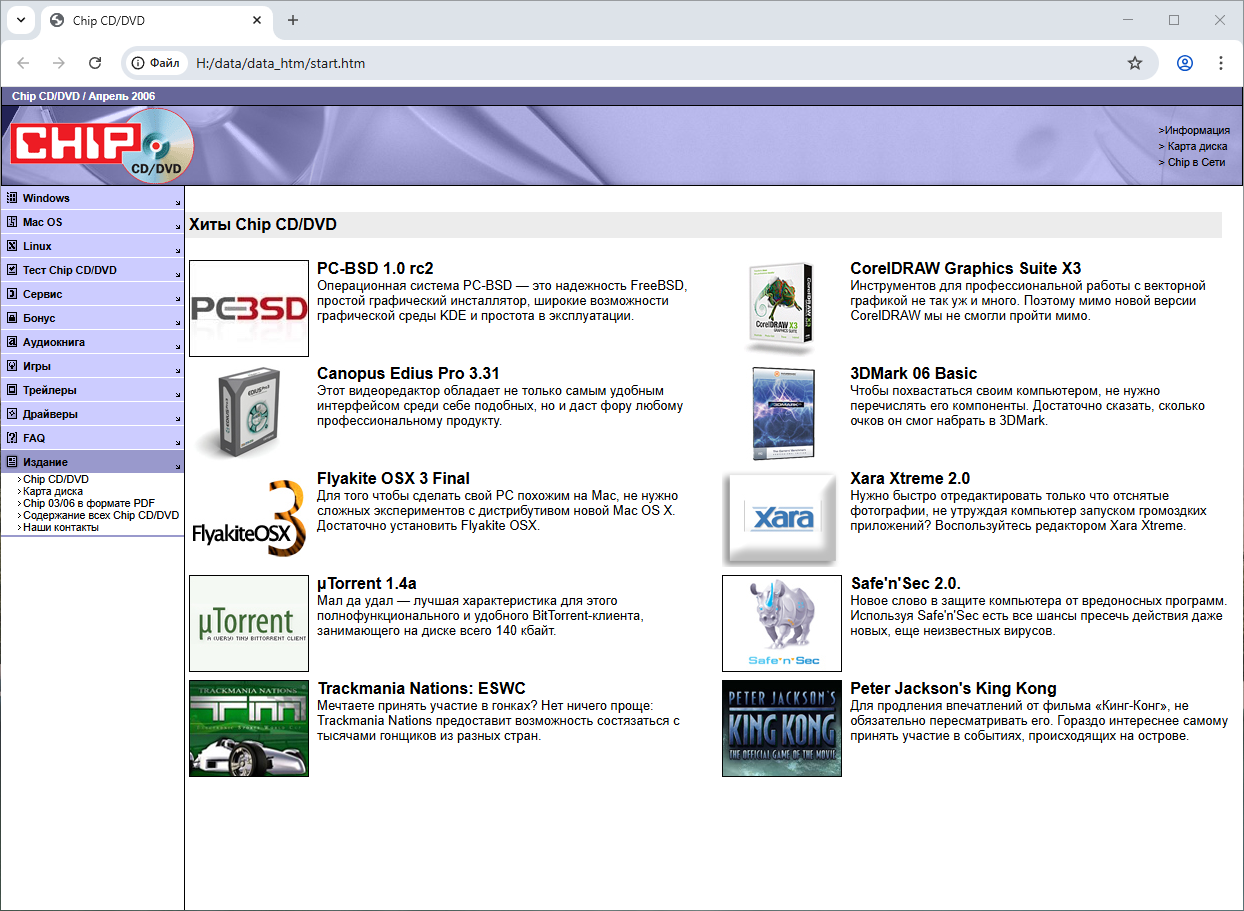Open the Xara Xtreme 2.0 heading
The height and width of the screenshot is (911, 1244).
pos(910,478)
